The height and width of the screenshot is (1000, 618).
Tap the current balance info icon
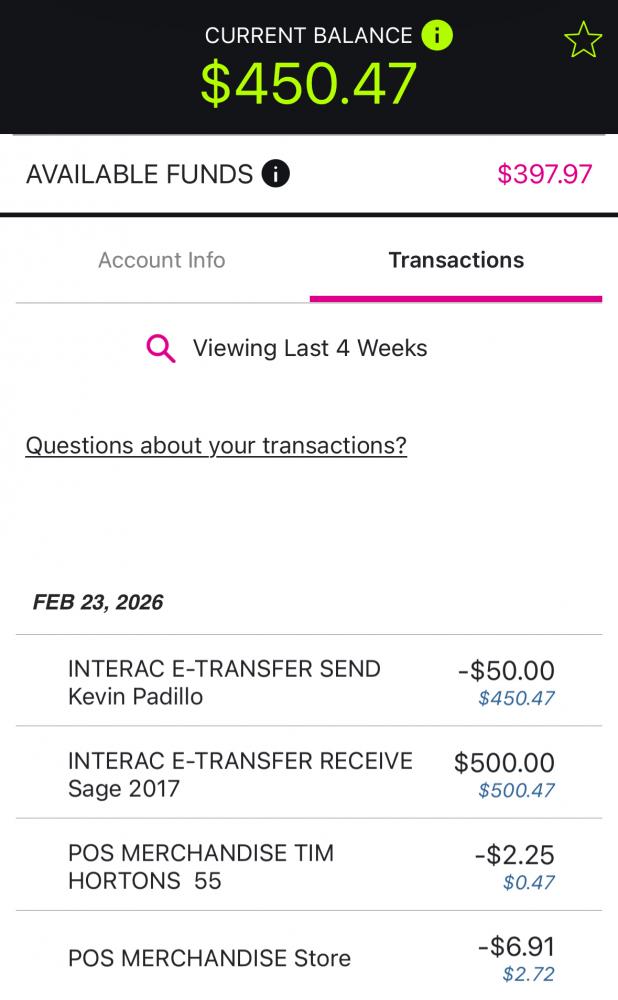tap(437, 36)
